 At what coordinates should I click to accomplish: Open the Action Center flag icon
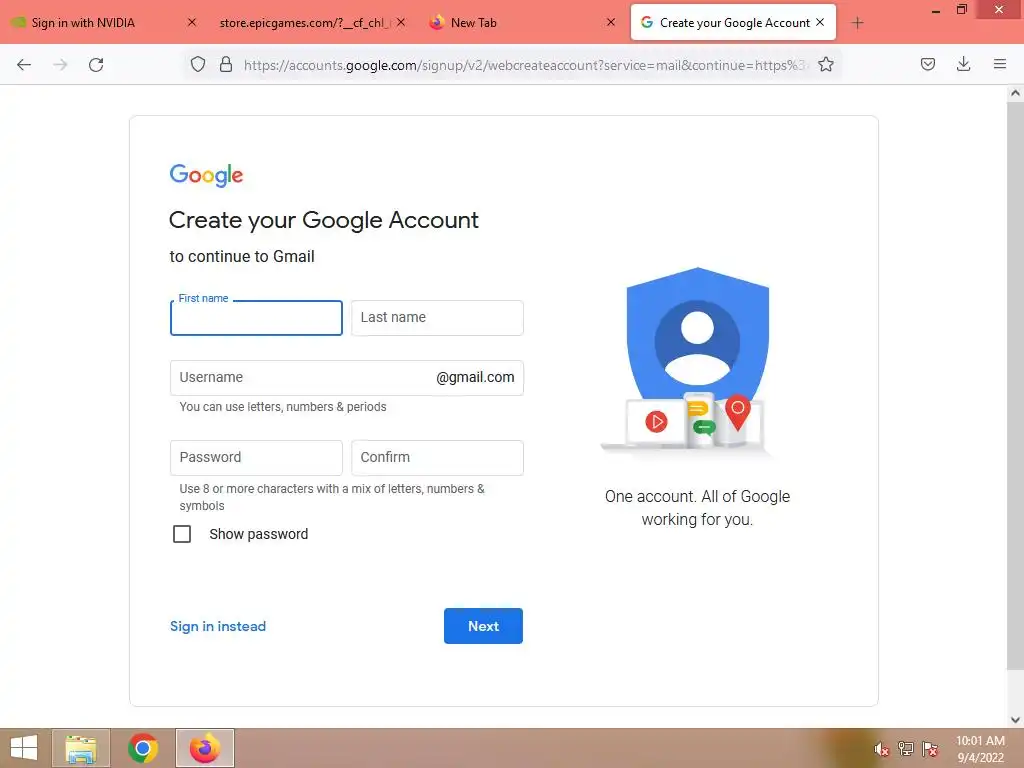(930, 749)
